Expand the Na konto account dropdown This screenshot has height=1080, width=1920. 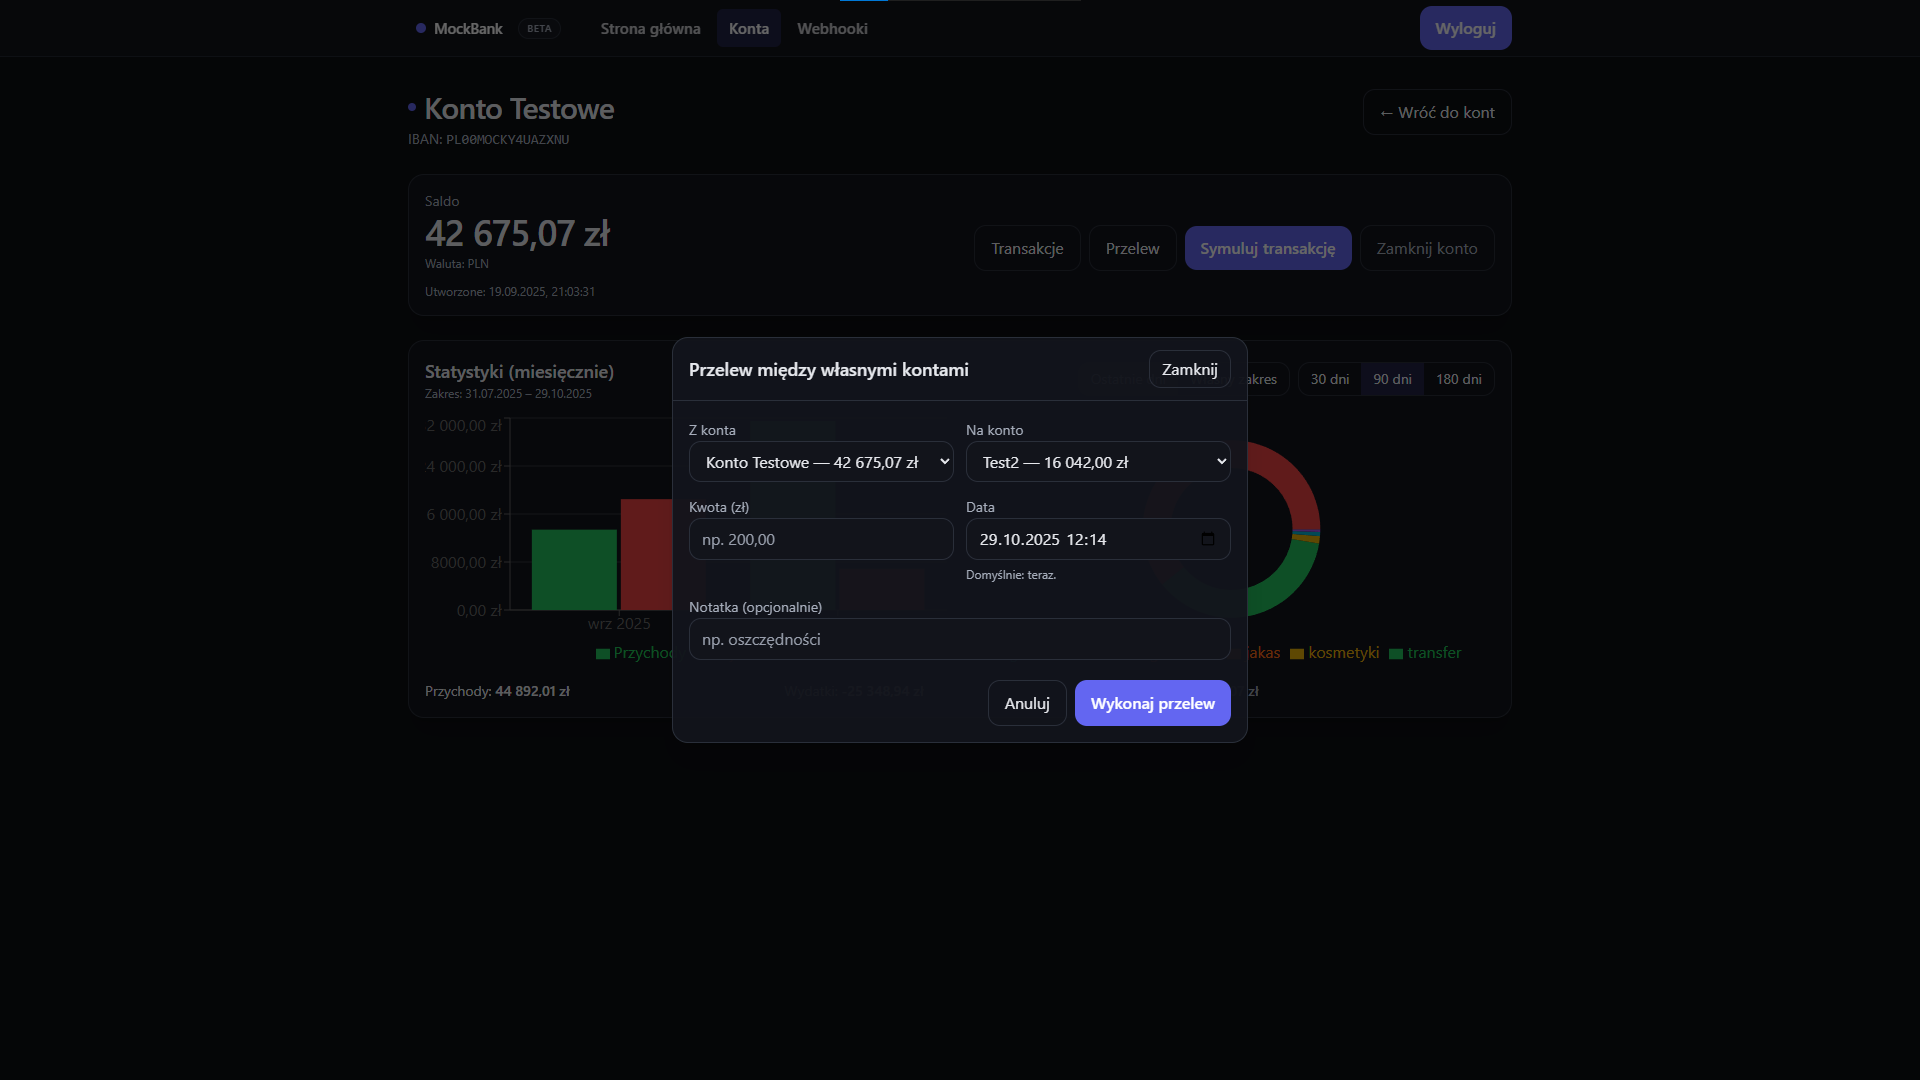tap(1098, 462)
